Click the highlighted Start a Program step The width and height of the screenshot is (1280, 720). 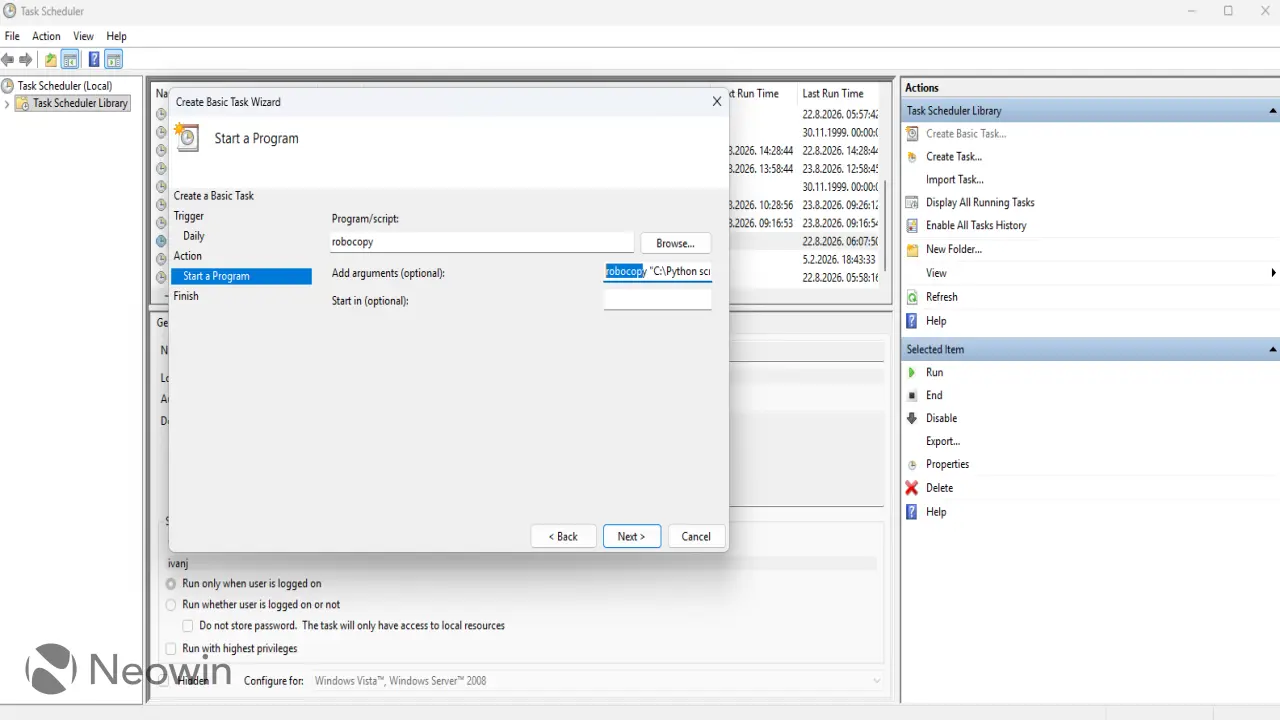241,276
